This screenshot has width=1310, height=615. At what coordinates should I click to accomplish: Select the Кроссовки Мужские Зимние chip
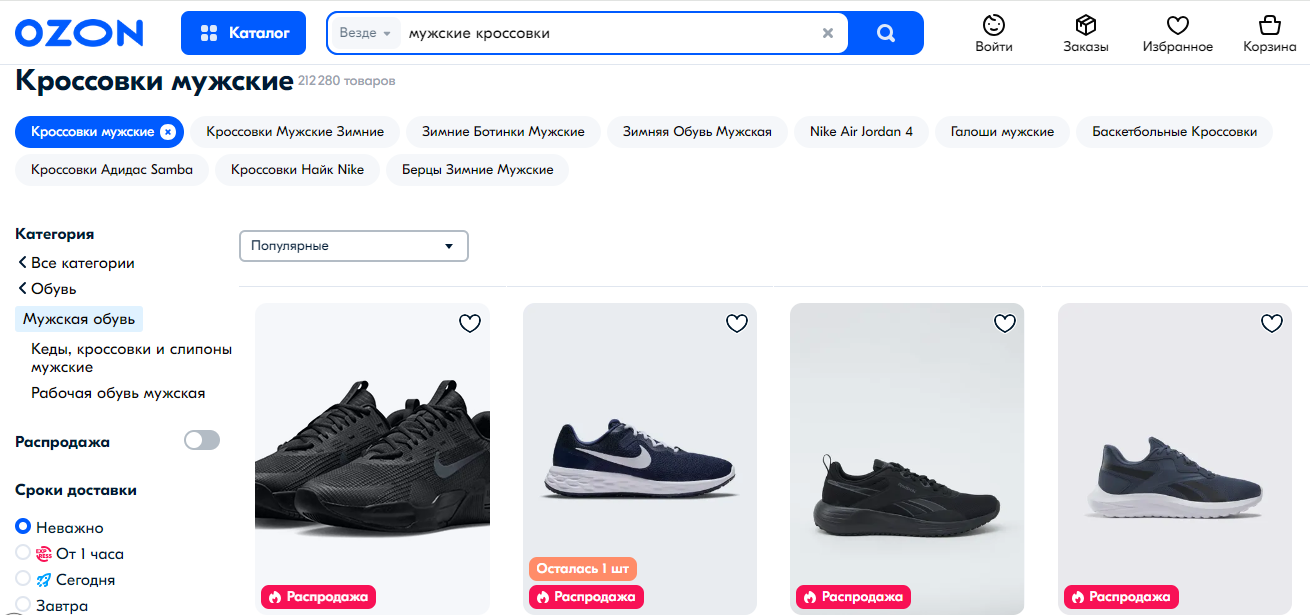(295, 132)
